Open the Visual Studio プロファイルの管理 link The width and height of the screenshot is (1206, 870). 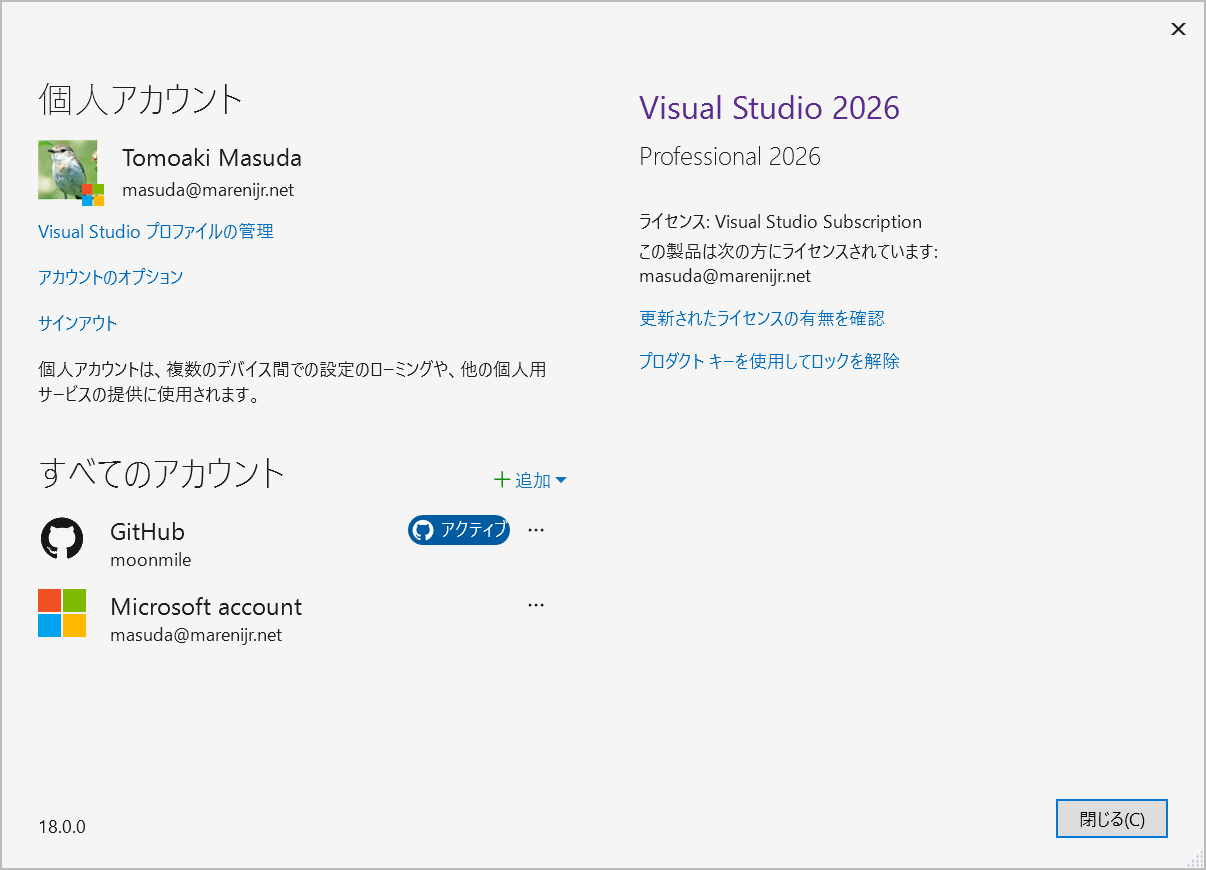pos(155,231)
